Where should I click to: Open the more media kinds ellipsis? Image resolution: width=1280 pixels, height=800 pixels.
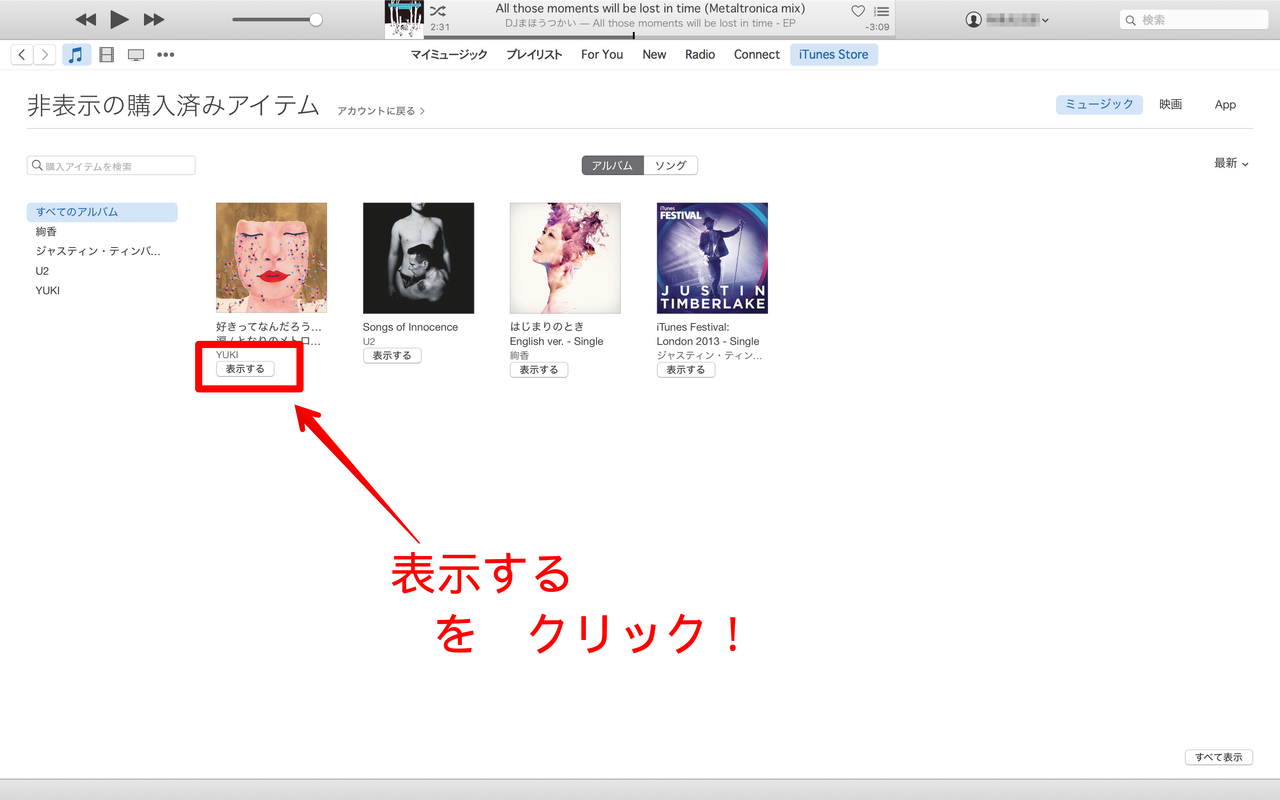tap(166, 55)
